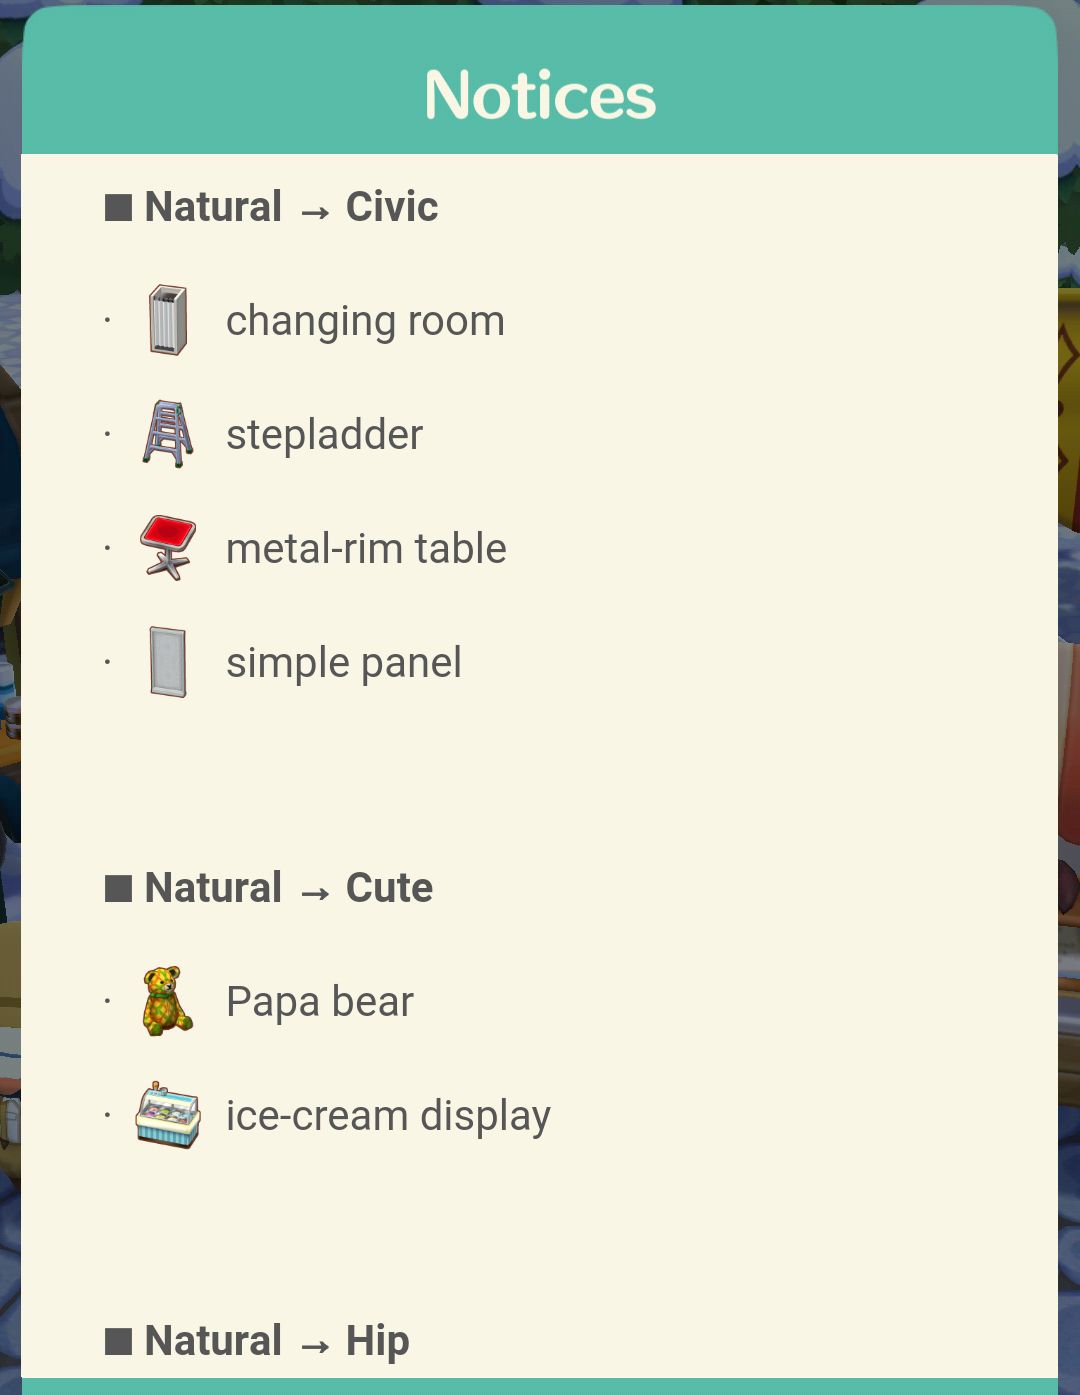Select the stepladder text label
This screenshot has height=1395, width=1080.
click(324, 436)
